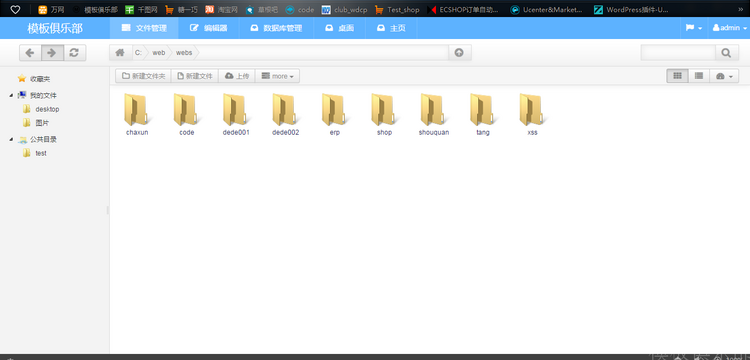This screenshot has height=360, width=750.
Task: Open the dede001 folder
Action: coord(236,115)
